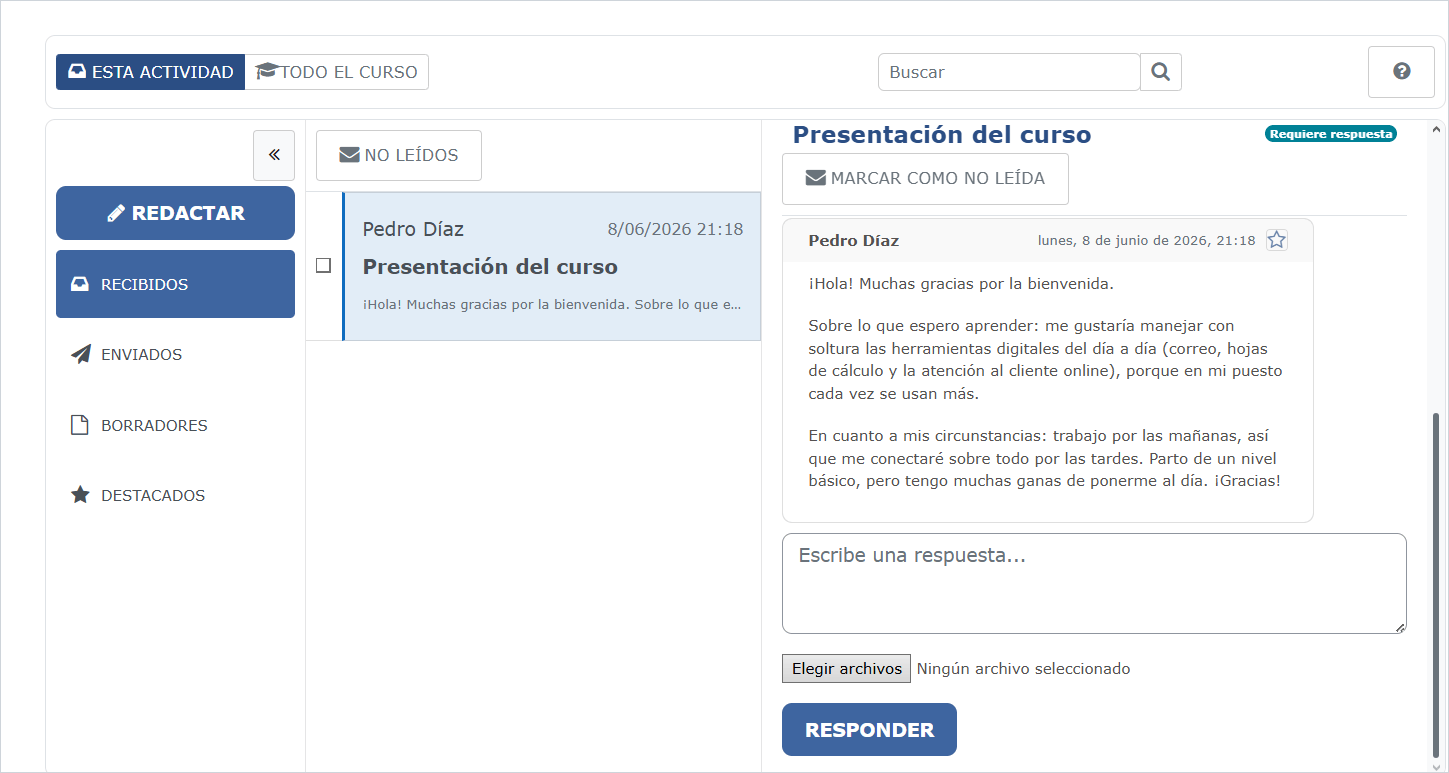Click into Escribe una respuesta textarea
The width and height of the screenshot is (1449, 773).
pyautogui.click(x=1094, y=583)
